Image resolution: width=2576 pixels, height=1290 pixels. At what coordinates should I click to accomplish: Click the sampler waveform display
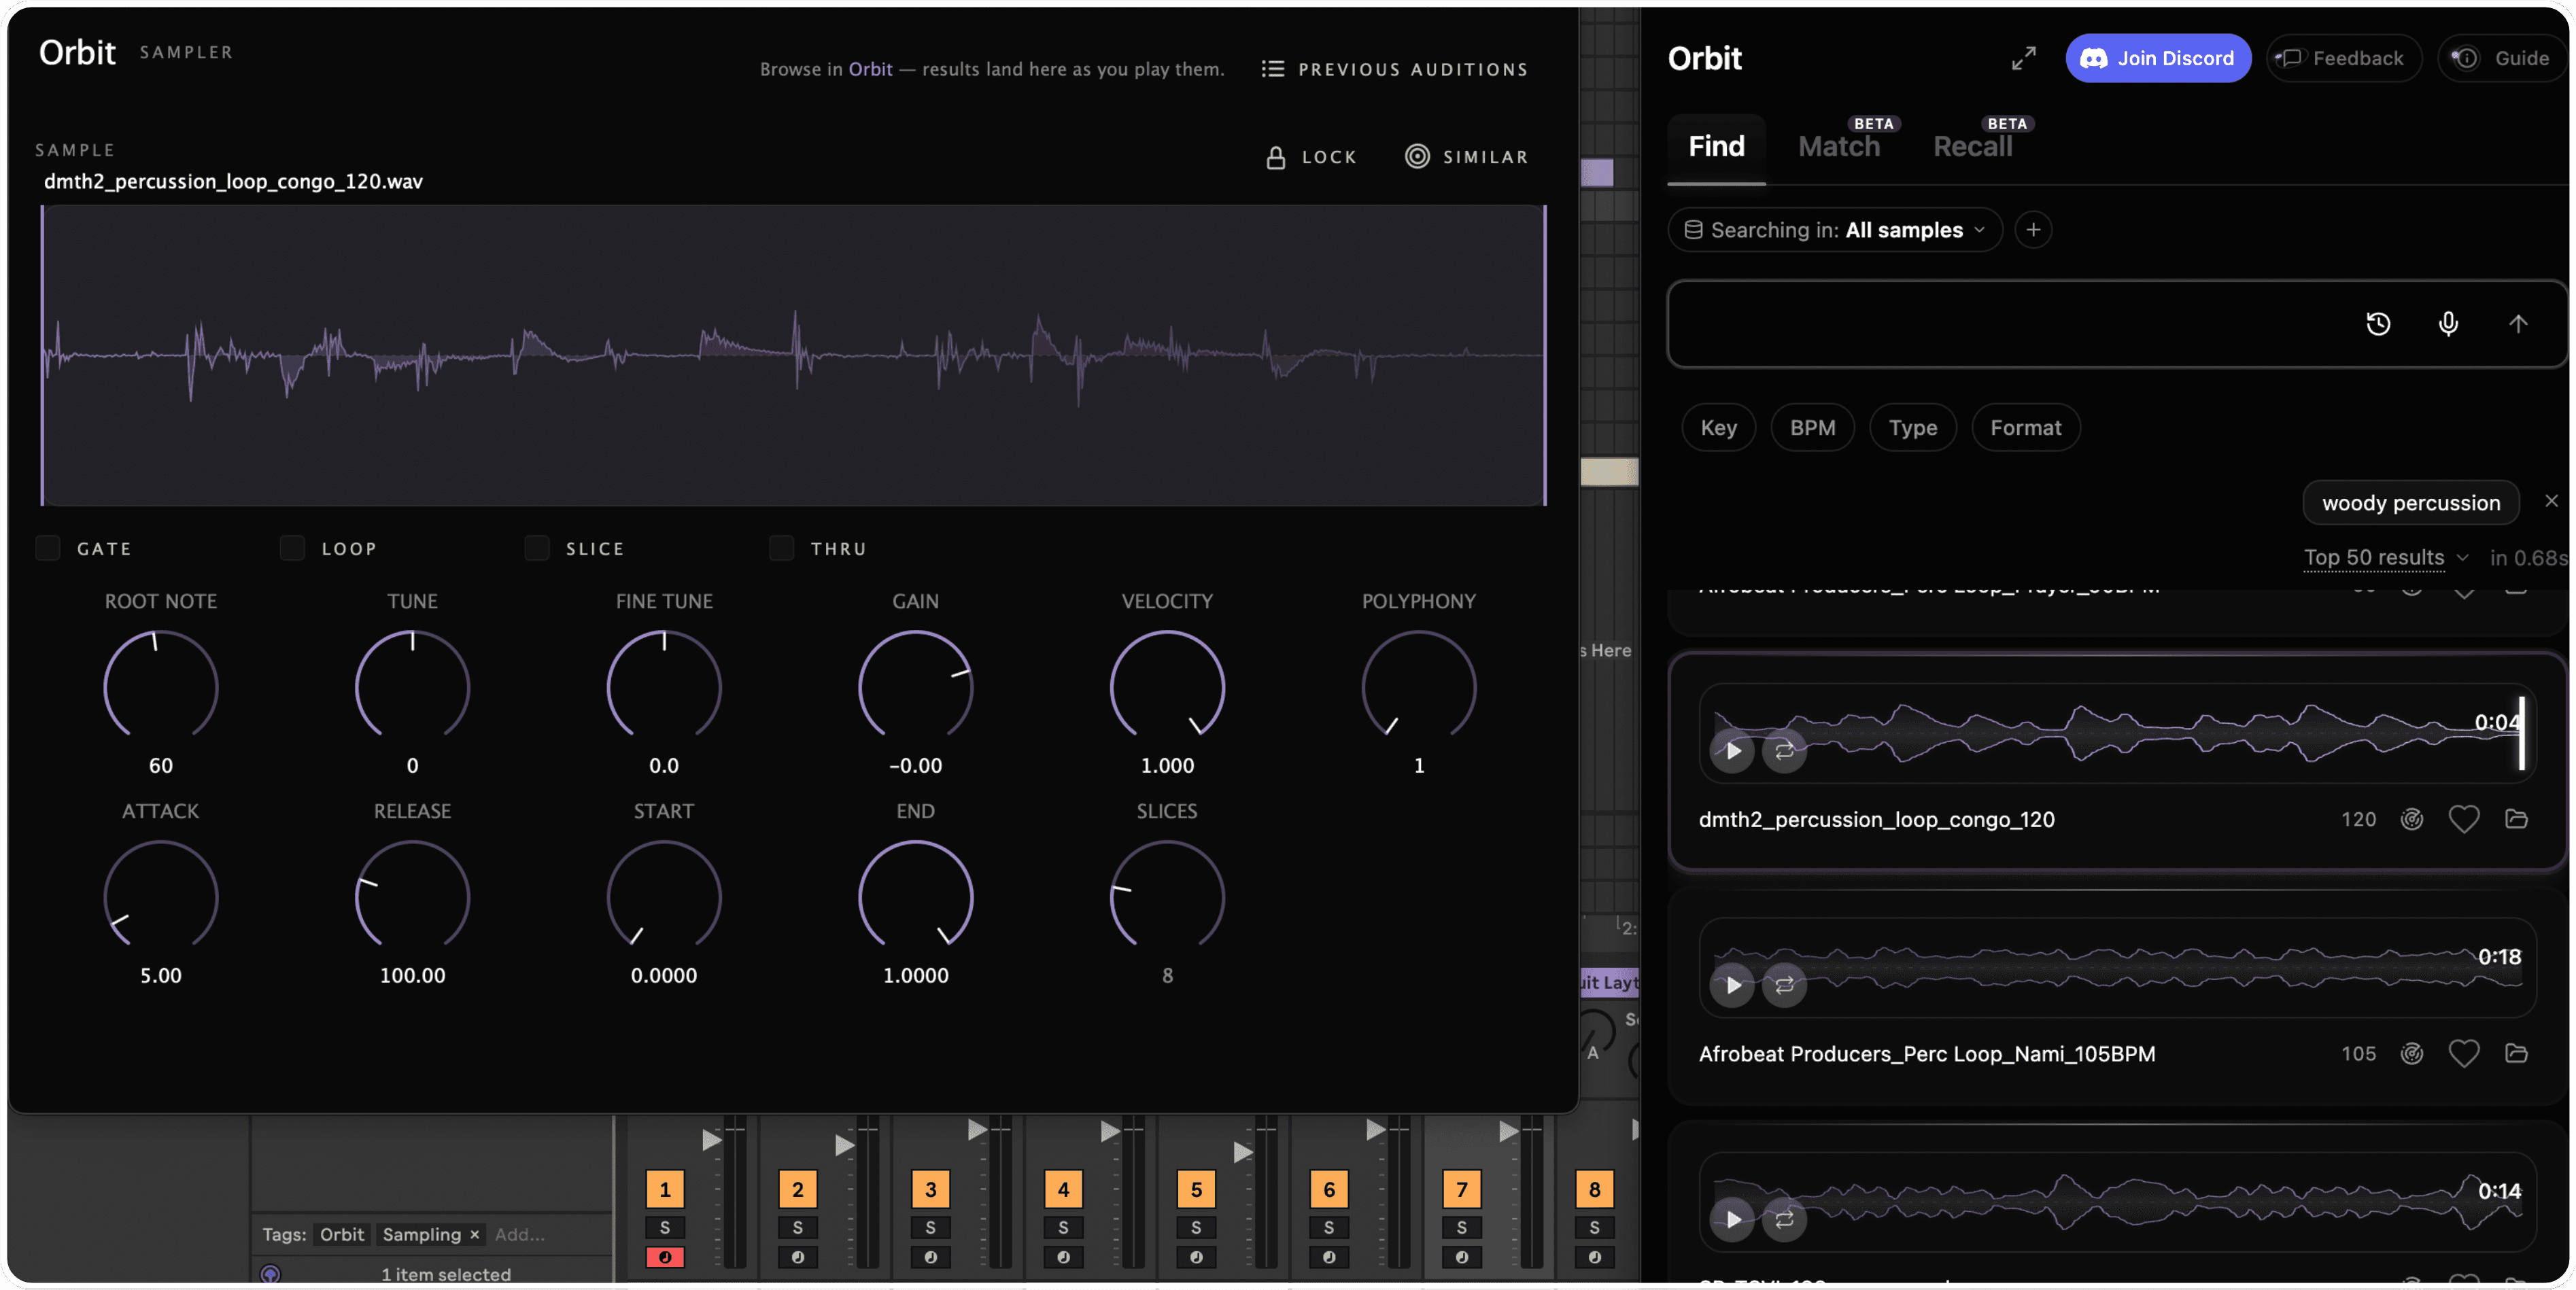click(793, 355)
